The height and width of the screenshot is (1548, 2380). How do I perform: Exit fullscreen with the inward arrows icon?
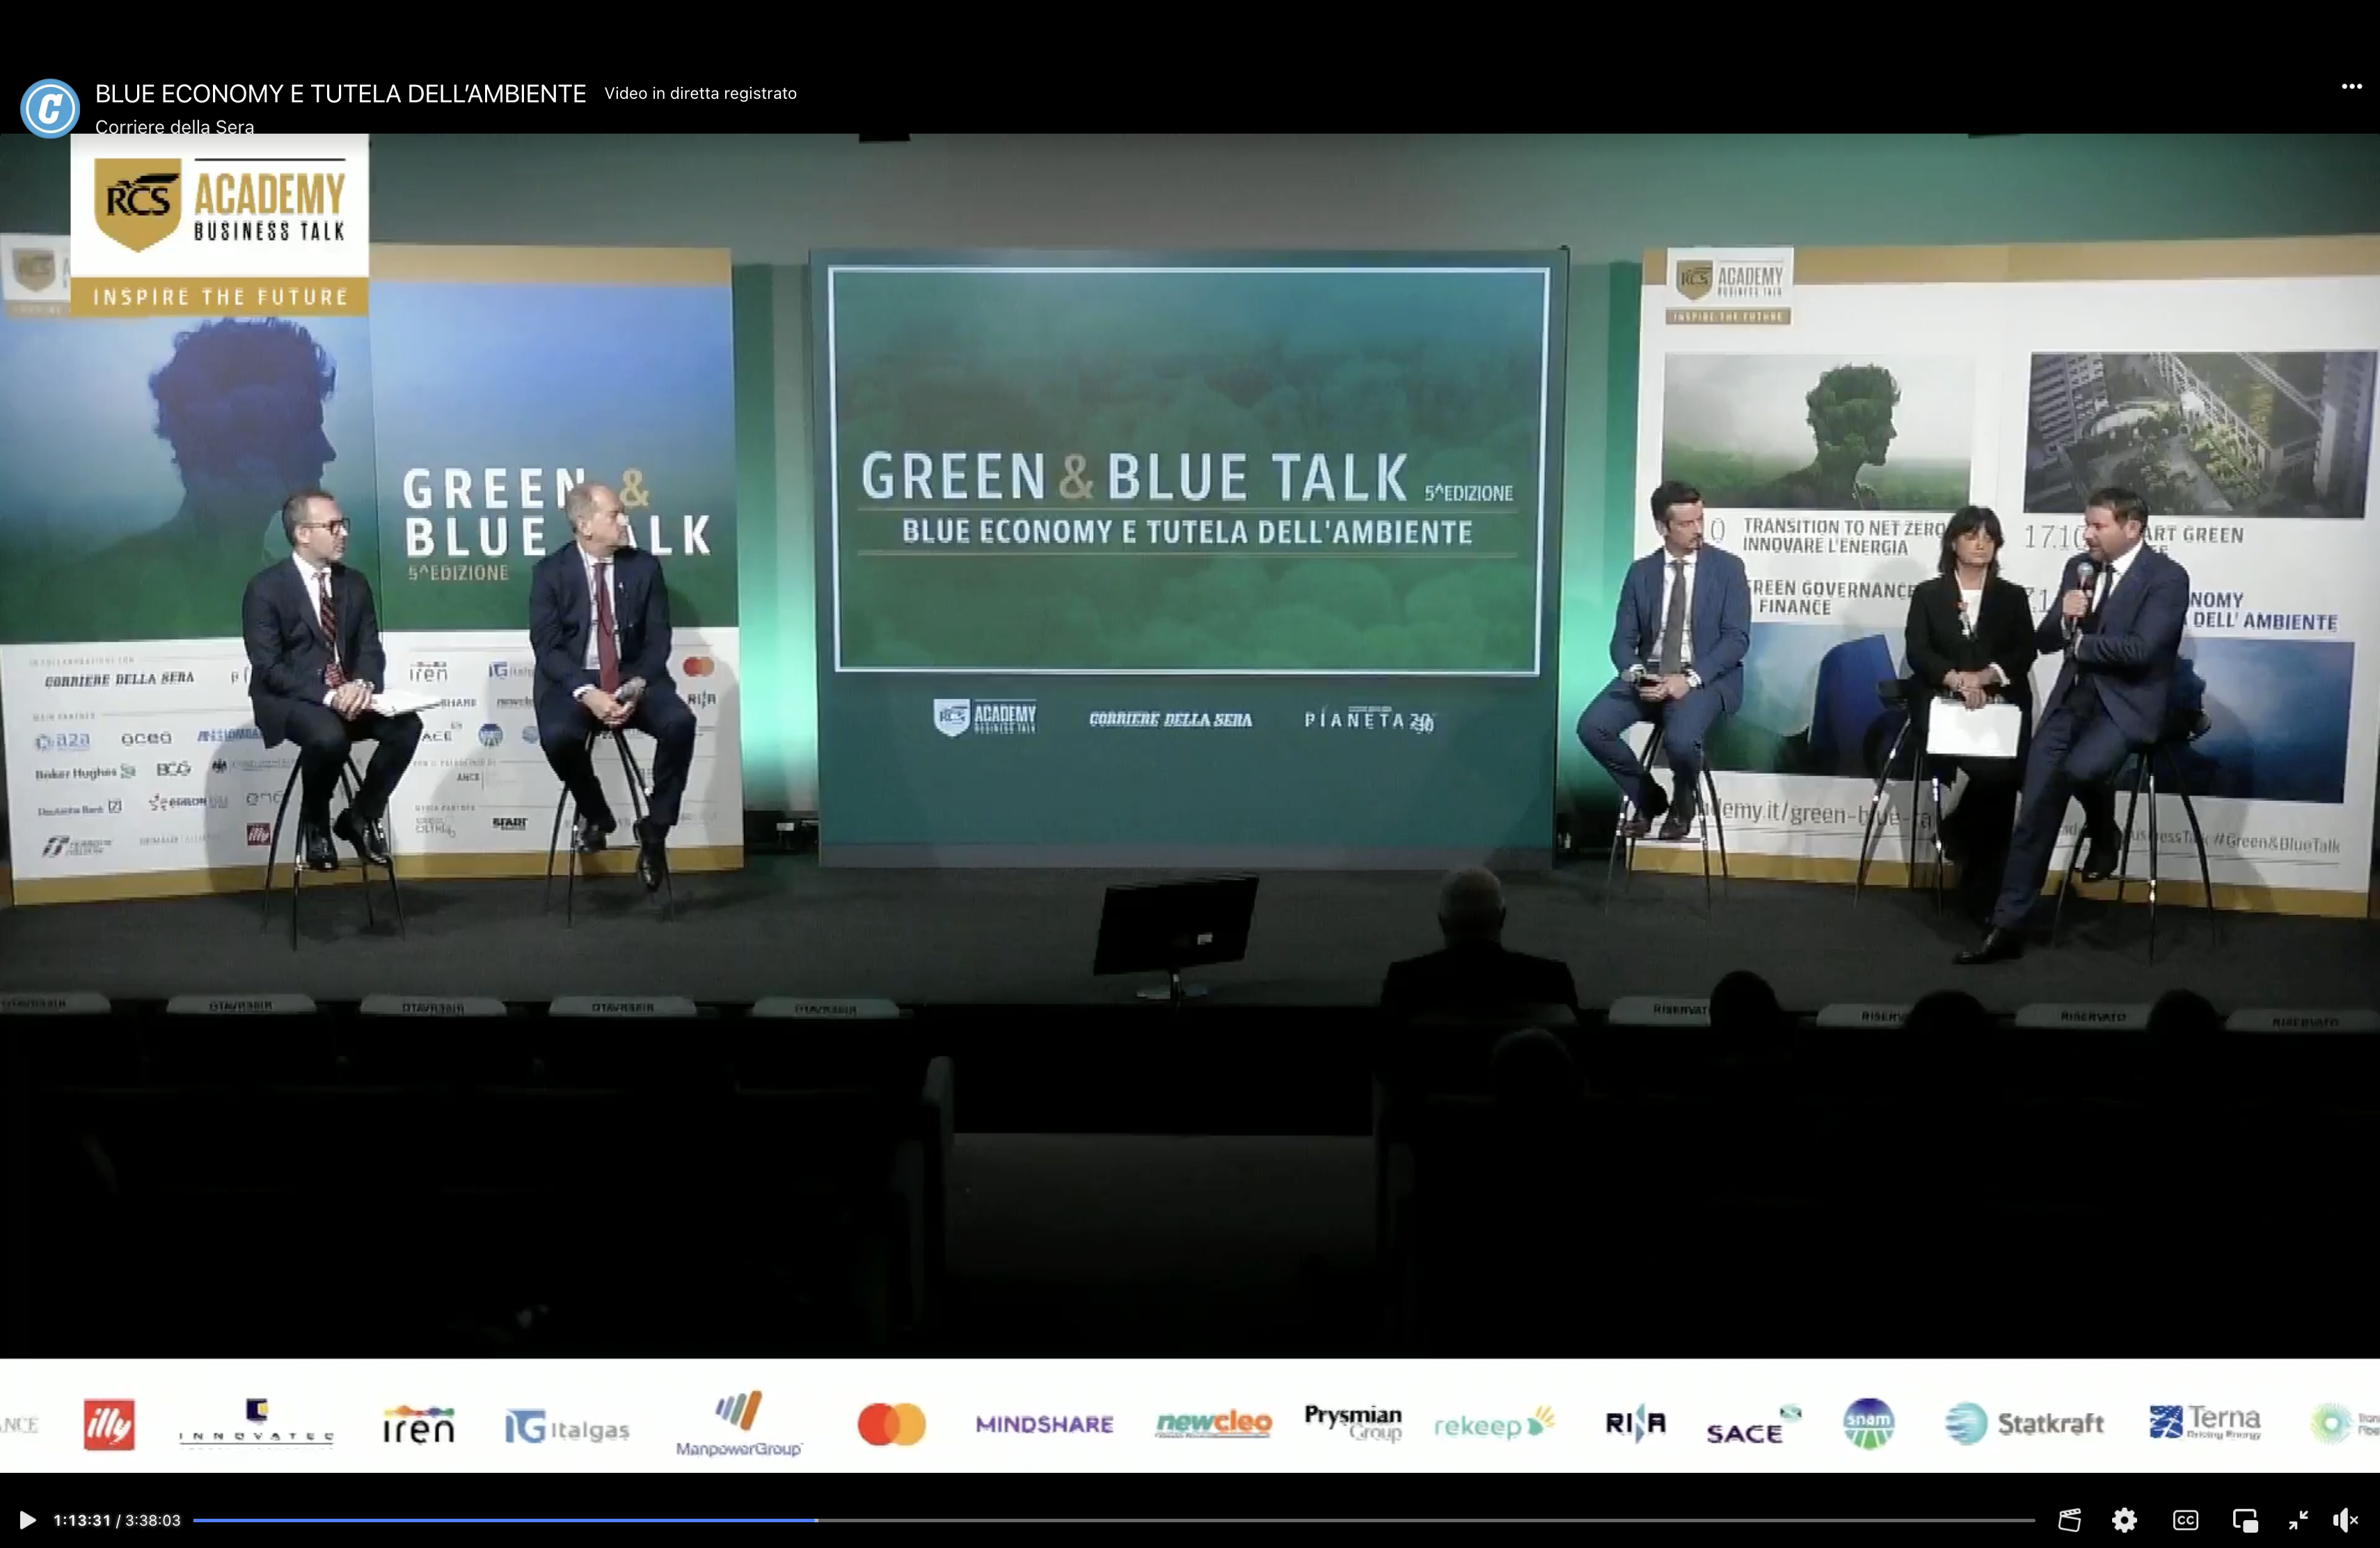pyautogui.click(x=2298, y=1520)
